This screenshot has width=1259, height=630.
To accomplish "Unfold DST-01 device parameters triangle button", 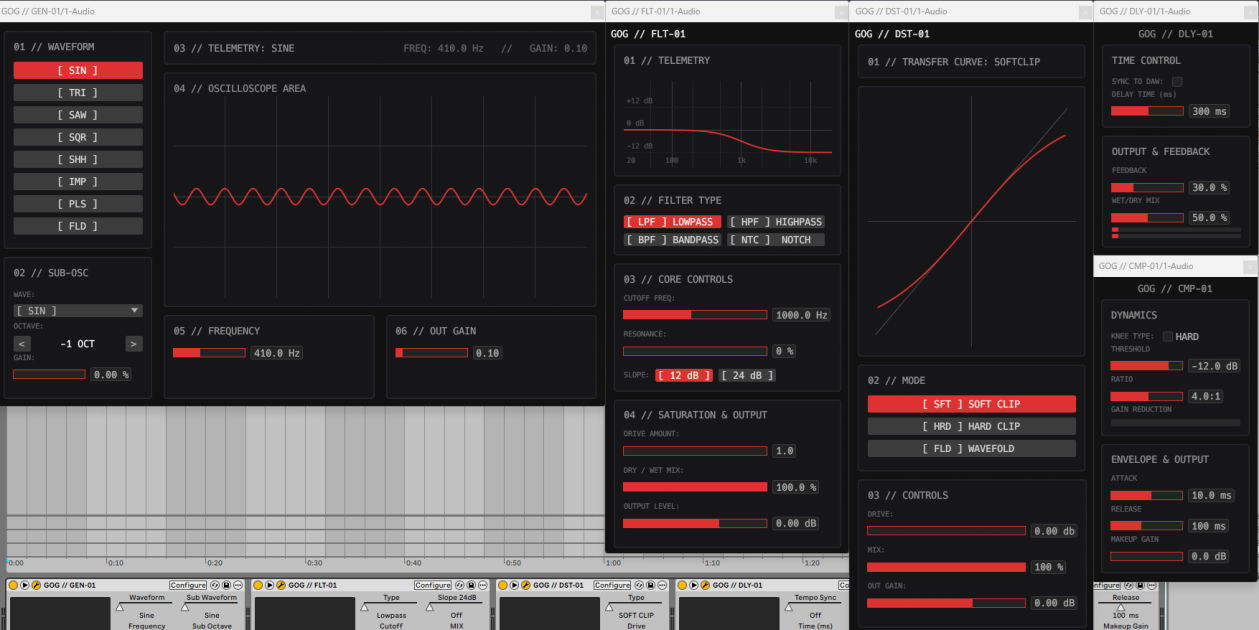I will coord(514,585).
